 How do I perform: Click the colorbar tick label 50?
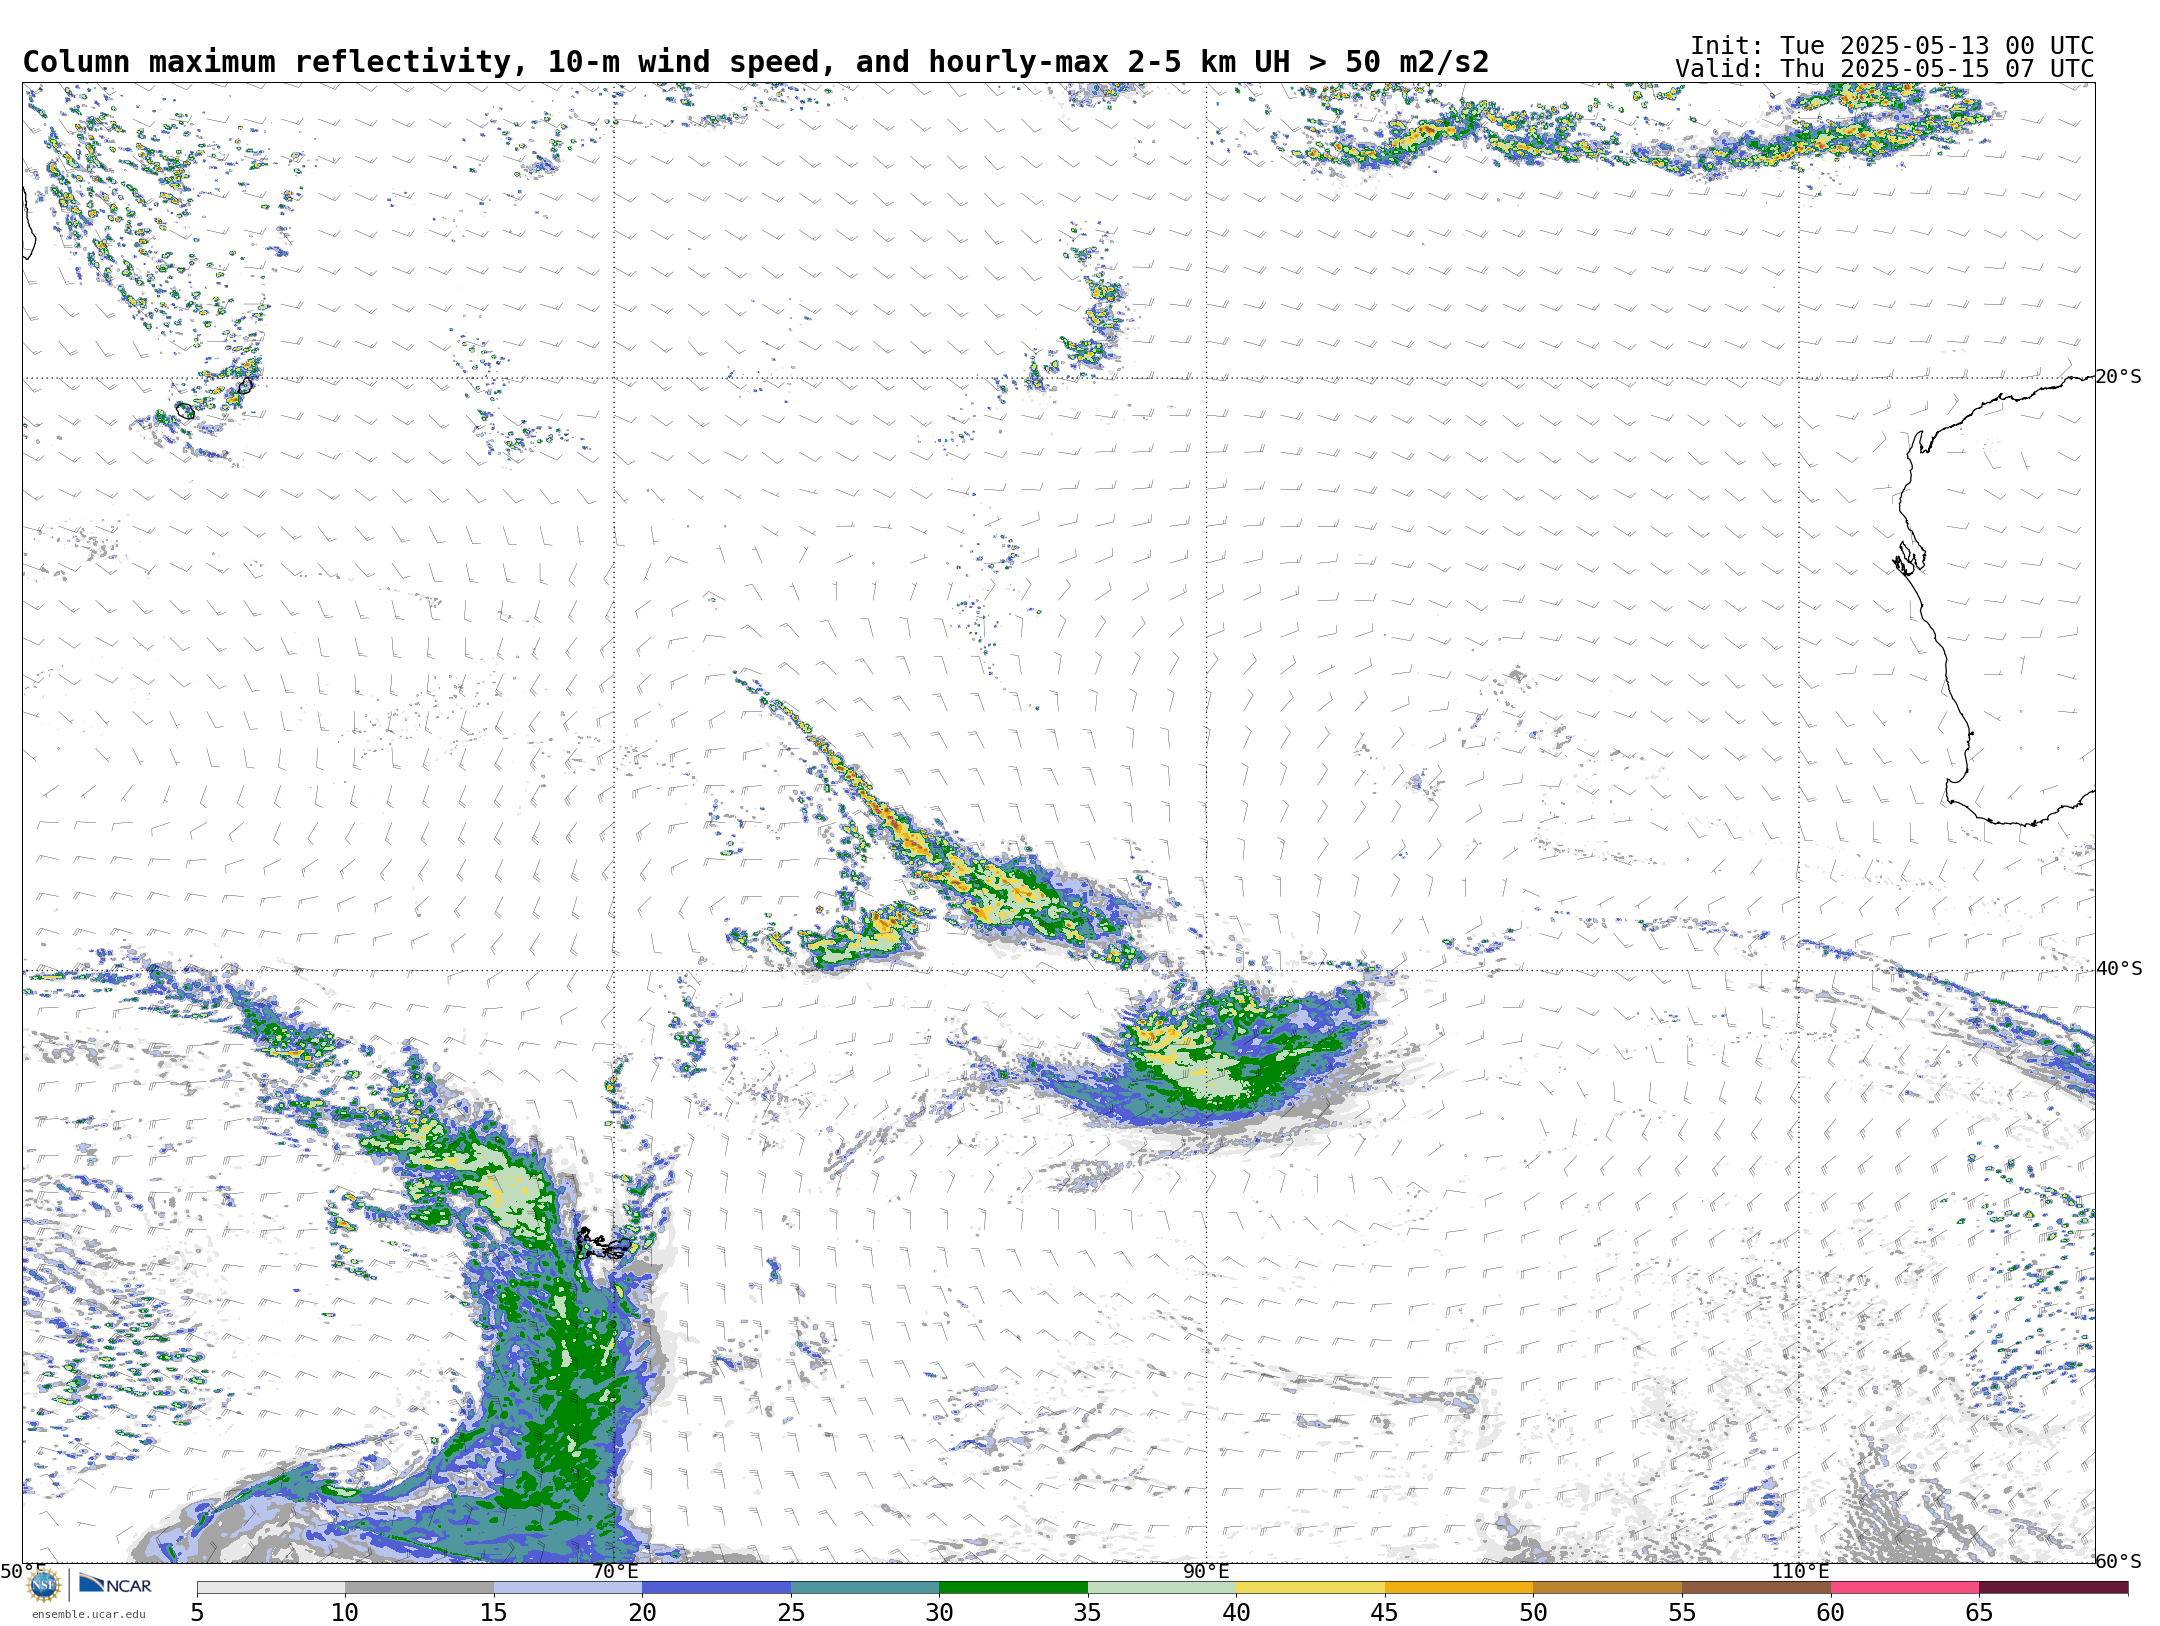click(x=1533, y=1613)
